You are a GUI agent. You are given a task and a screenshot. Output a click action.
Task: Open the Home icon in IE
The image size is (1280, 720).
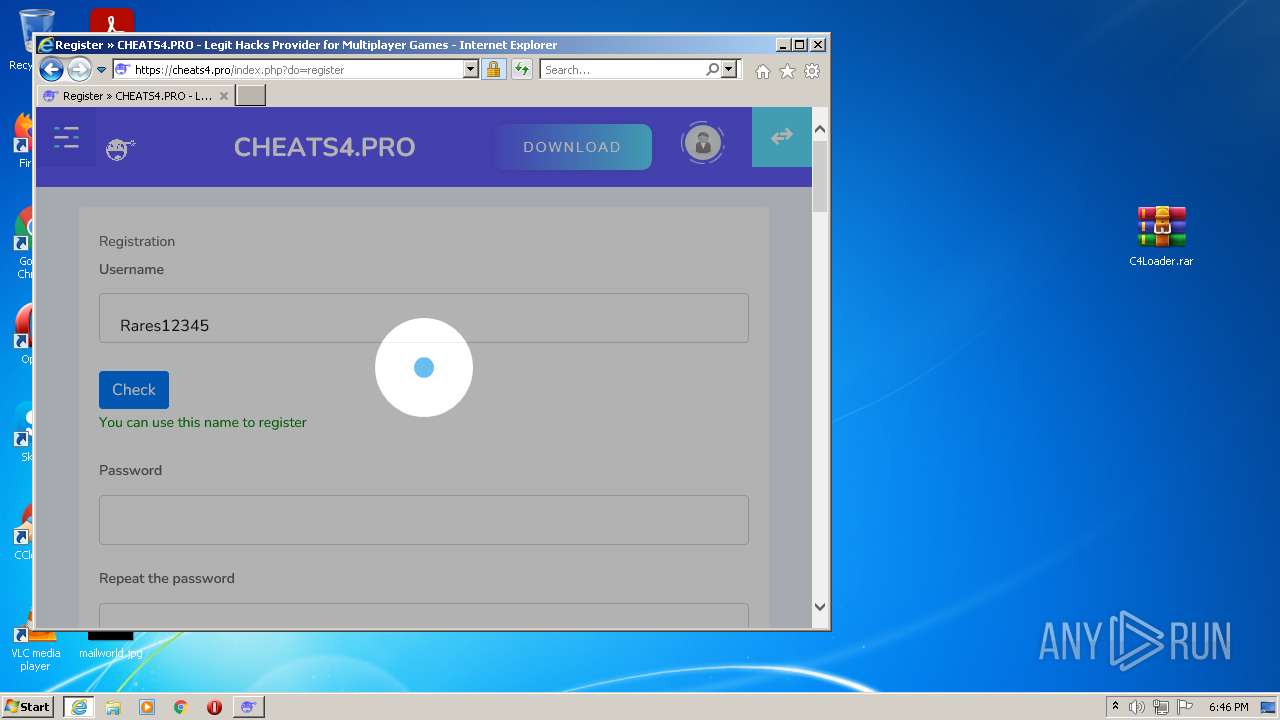tap(763, 71)
